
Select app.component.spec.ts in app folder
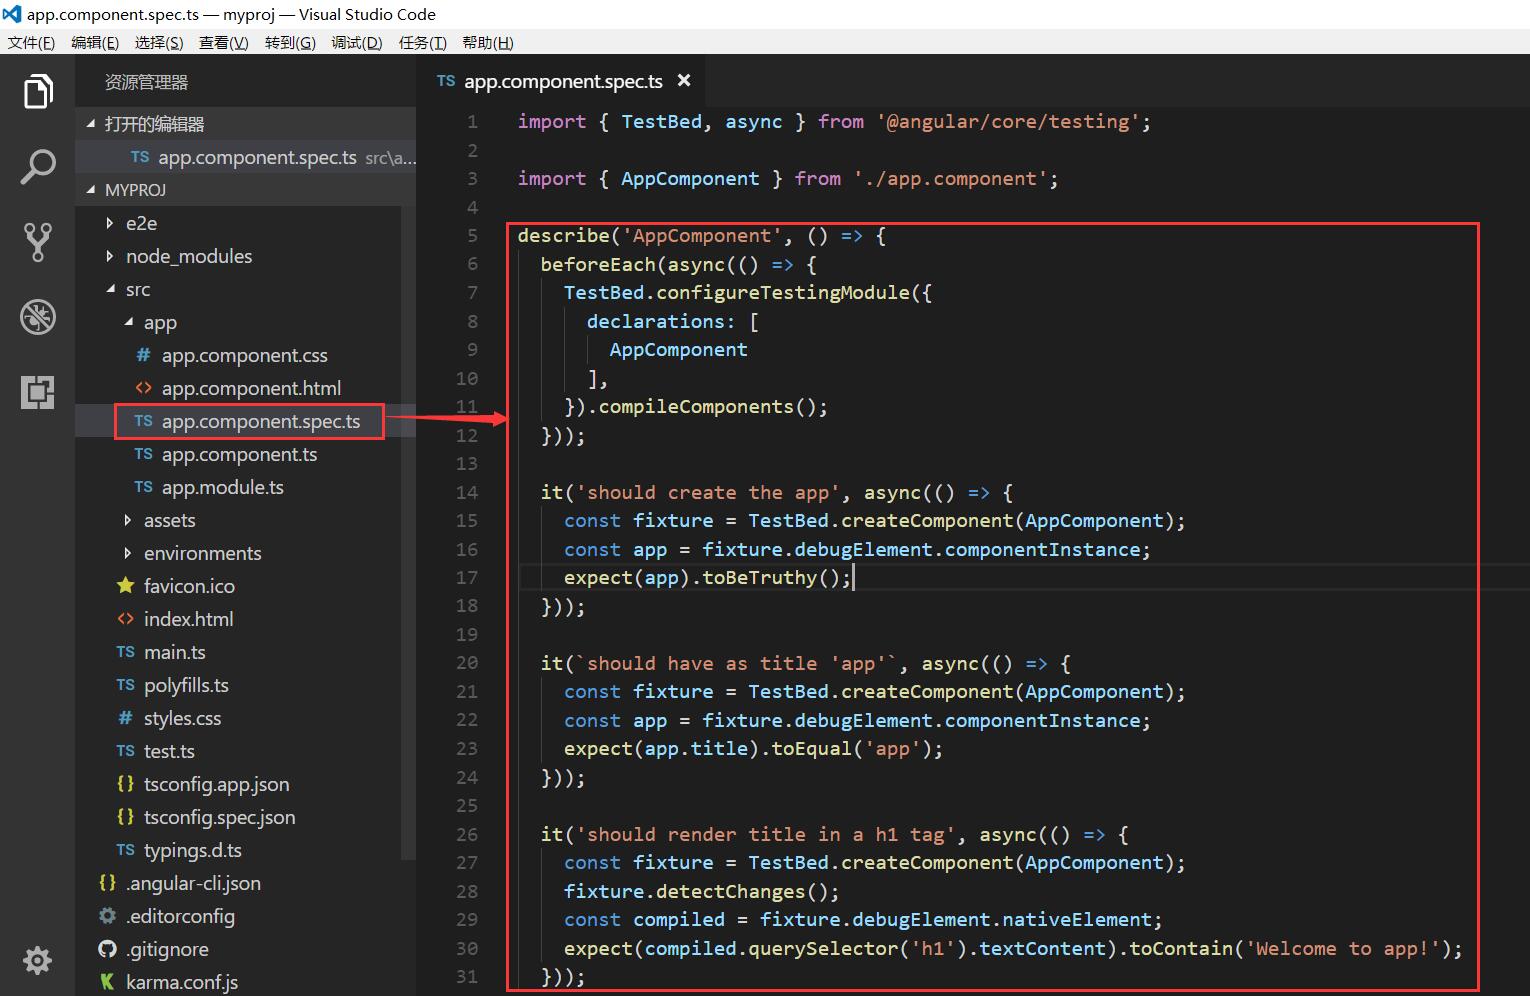tap(238, 421)
